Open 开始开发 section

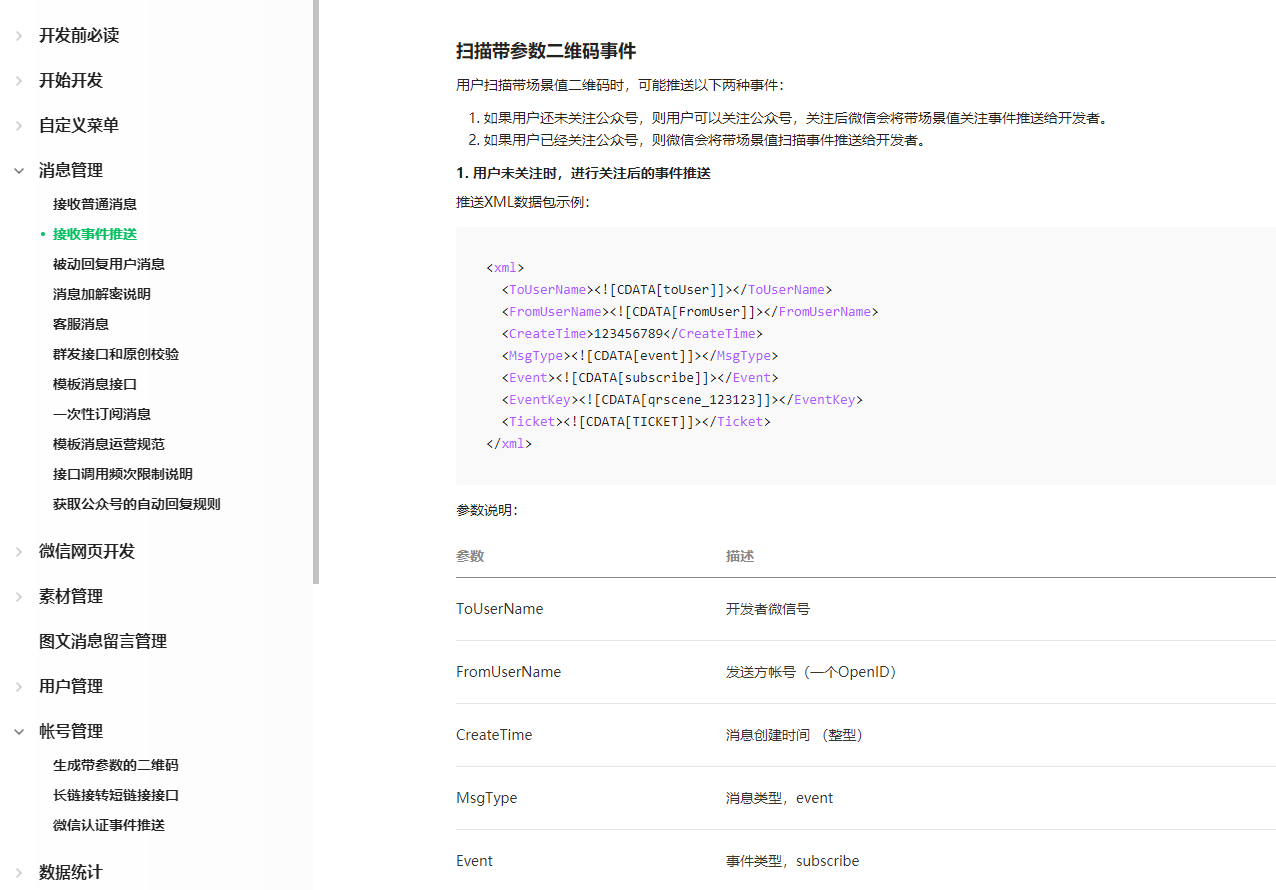pos(71,81)
